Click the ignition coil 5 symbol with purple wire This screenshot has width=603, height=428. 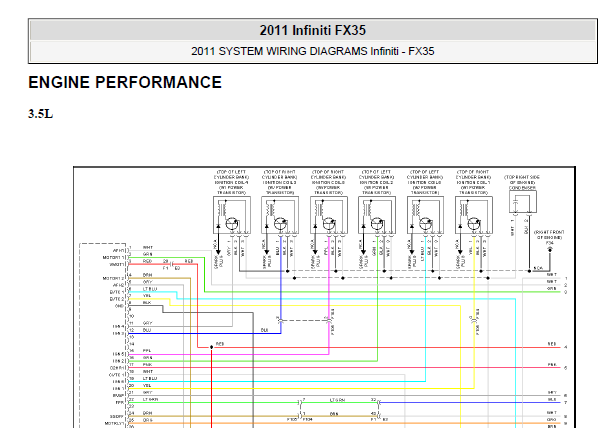(x=329, y=215)
